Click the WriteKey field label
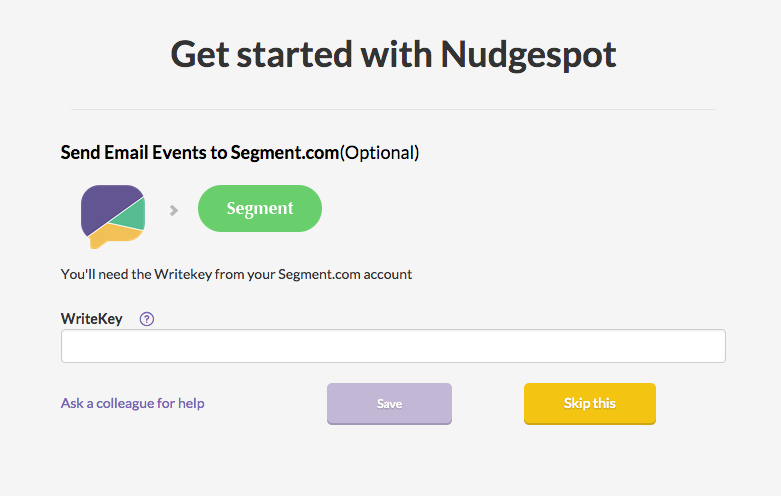 pos(92,319)
